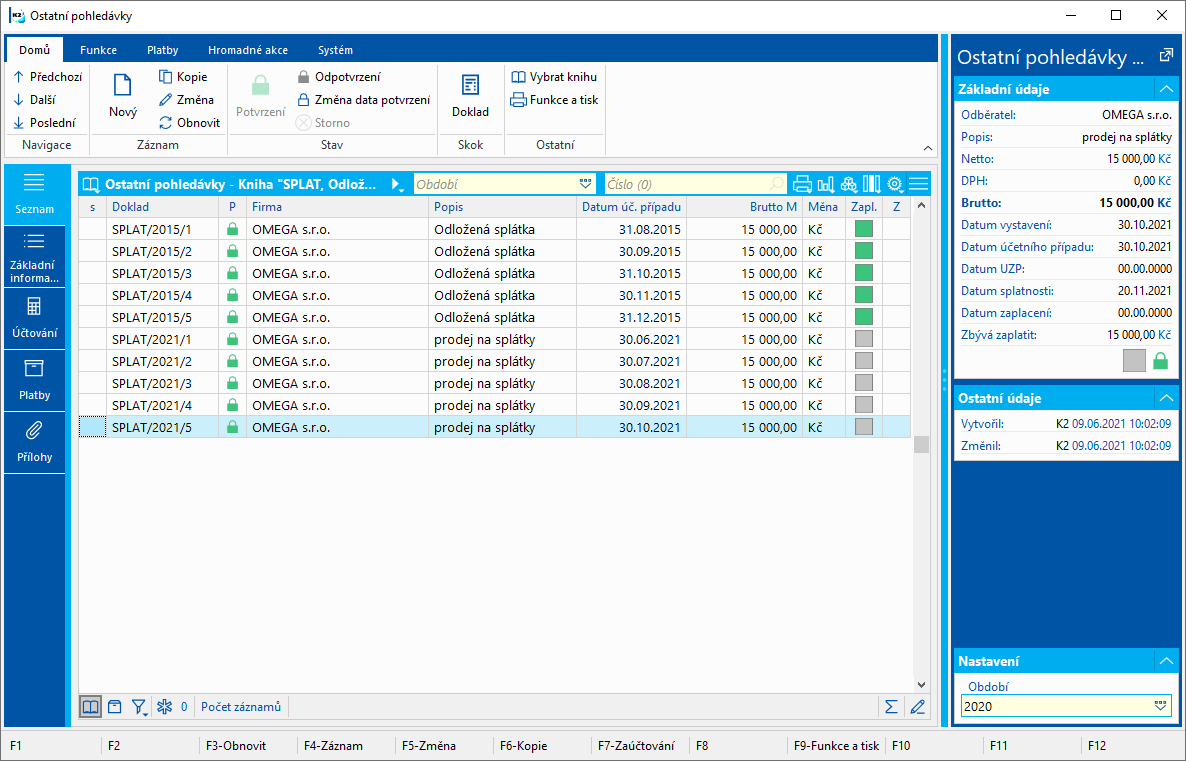This screenshot has width=1186, height=761.
Task: Toggle book view icon in footer
Action: click(90, 707)
